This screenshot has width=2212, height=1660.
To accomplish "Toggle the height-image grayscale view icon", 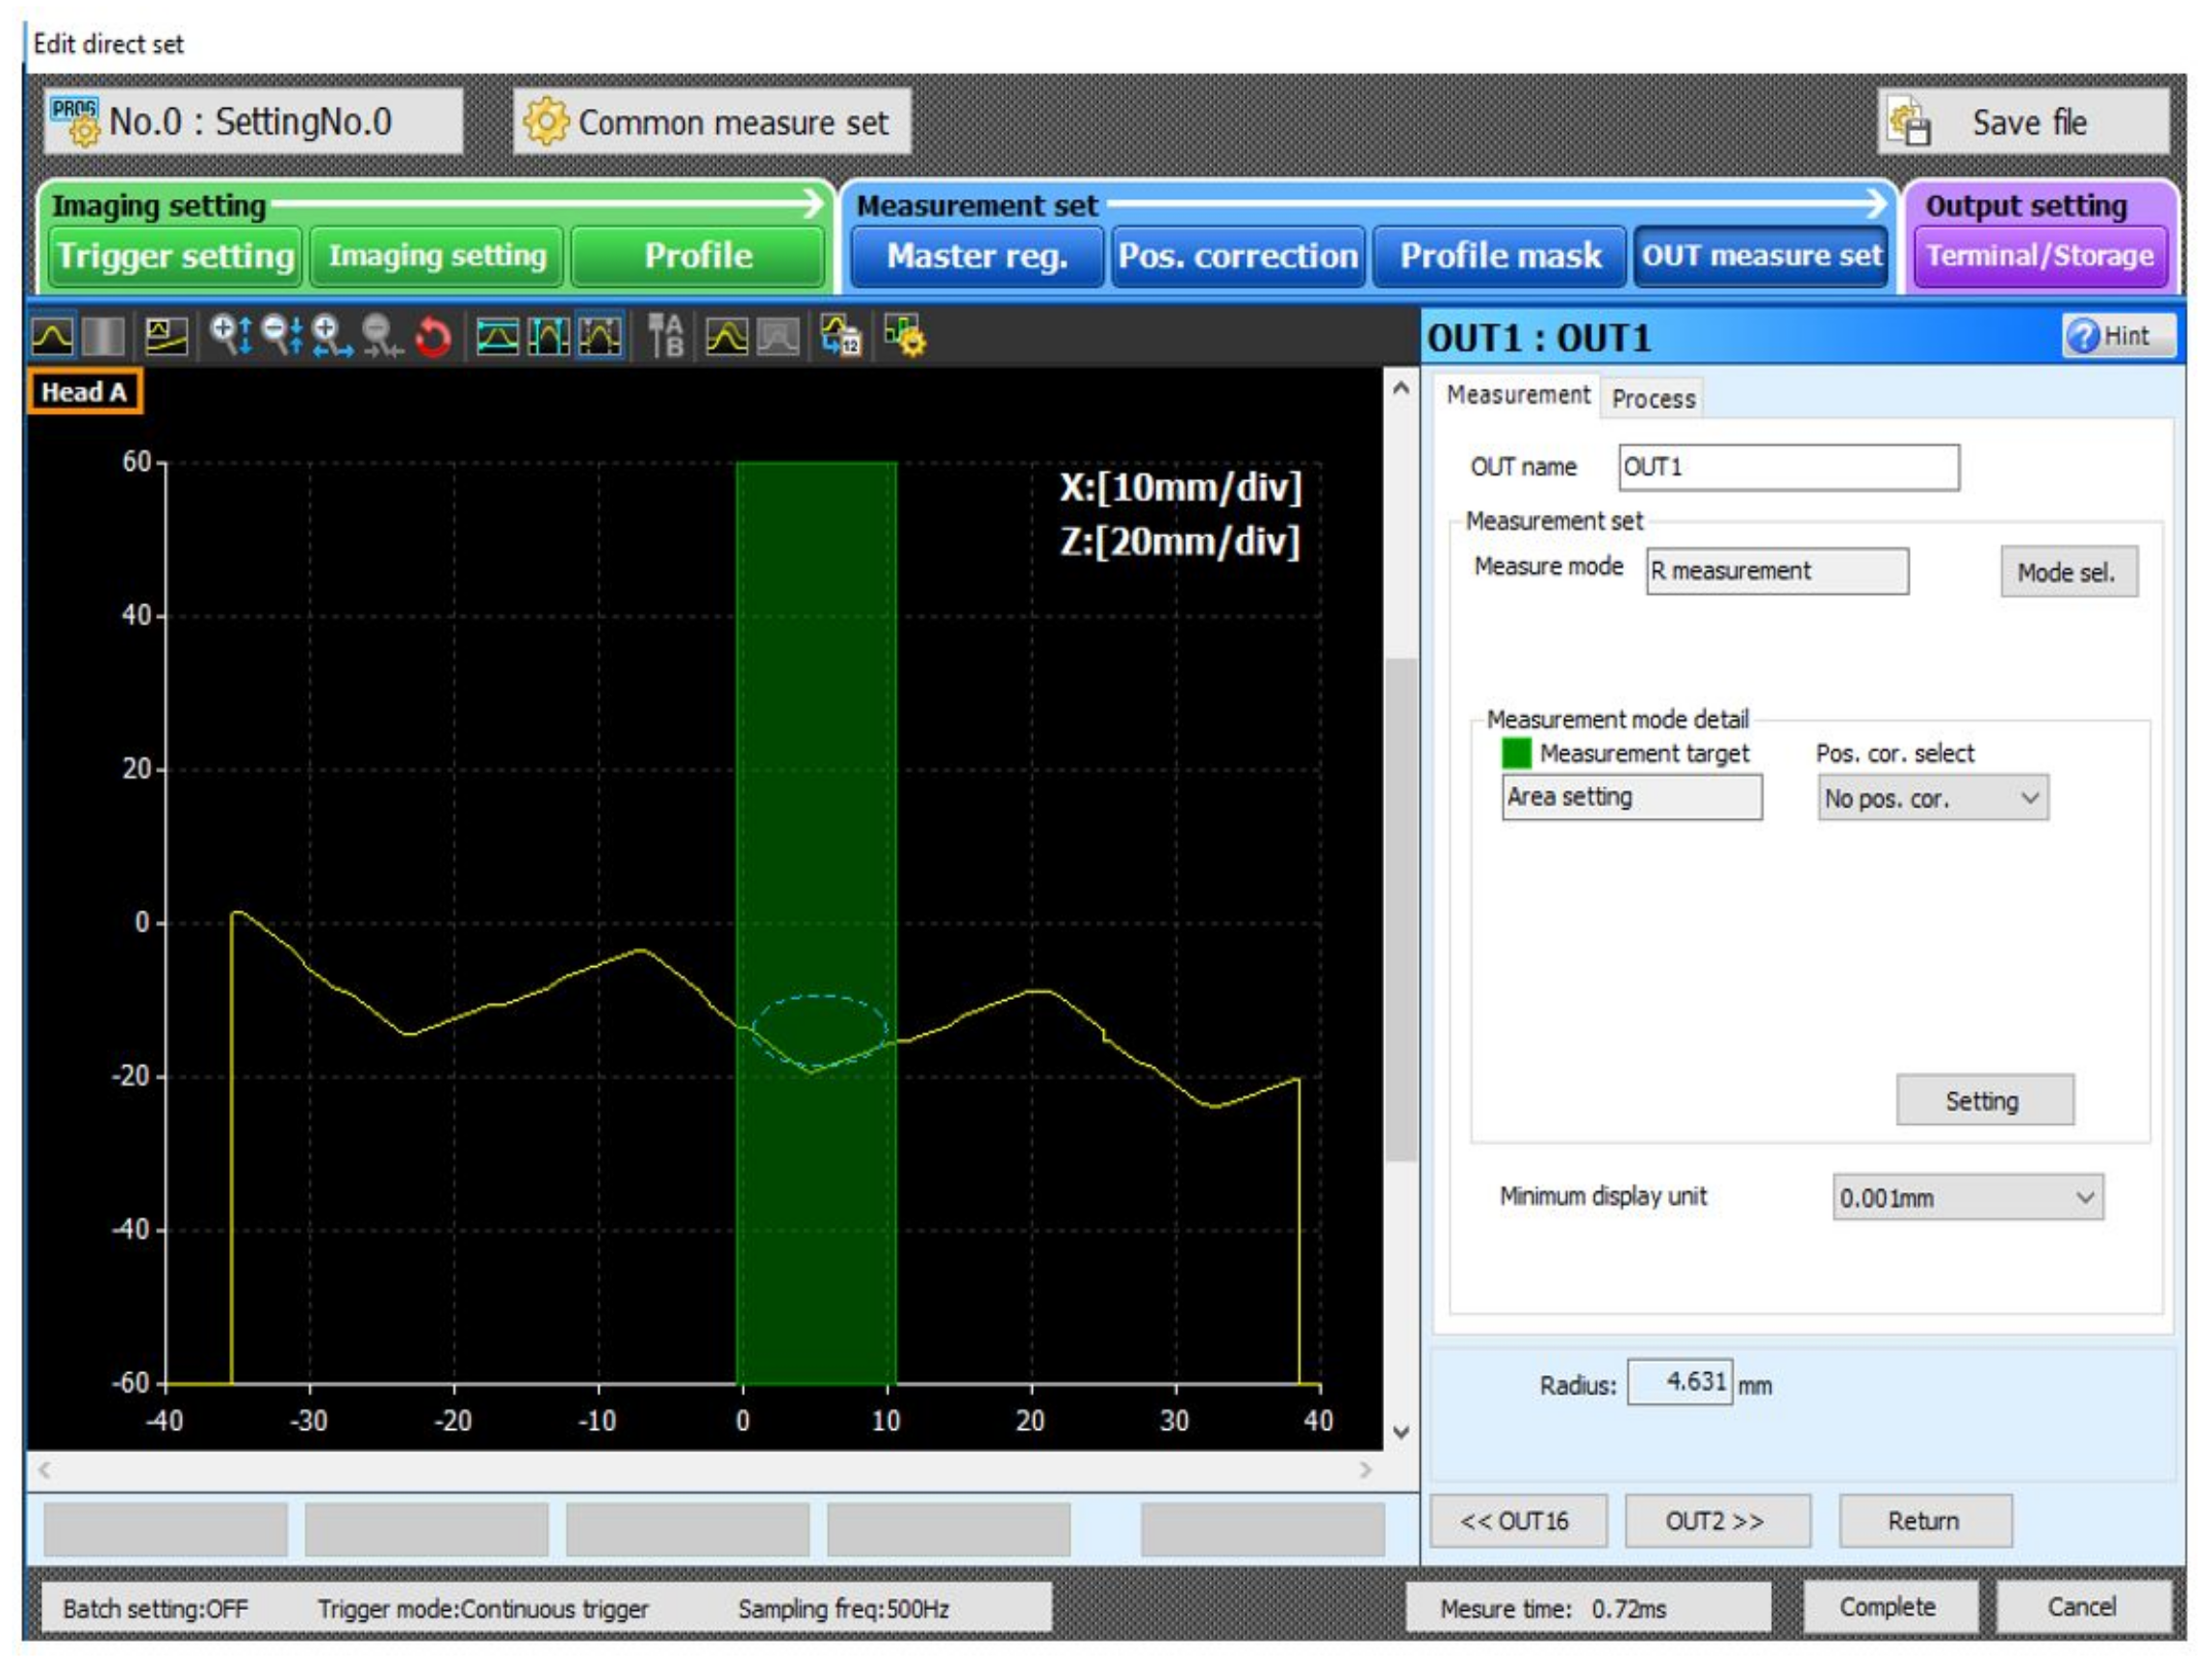I will (103, 336).
